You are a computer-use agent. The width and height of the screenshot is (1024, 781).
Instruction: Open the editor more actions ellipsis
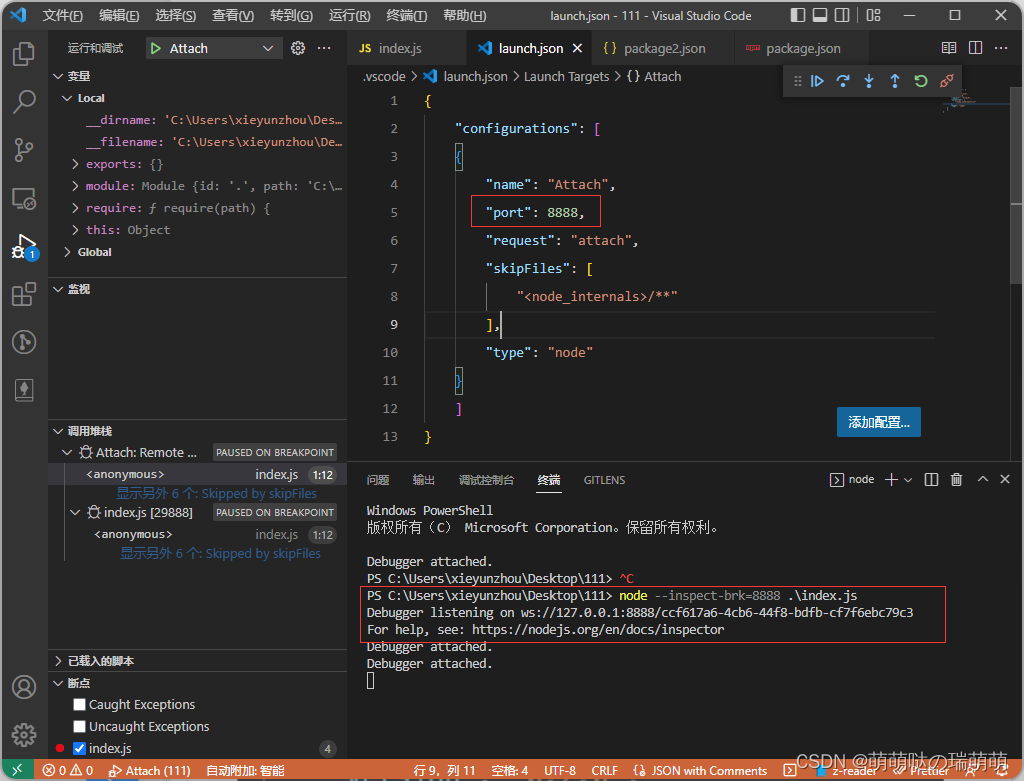point(1000,48)
